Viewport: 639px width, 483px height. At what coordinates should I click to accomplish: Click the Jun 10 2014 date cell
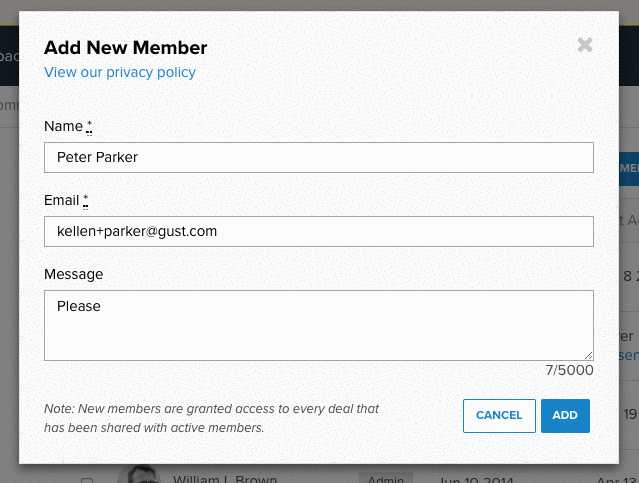tap(476, 479)
